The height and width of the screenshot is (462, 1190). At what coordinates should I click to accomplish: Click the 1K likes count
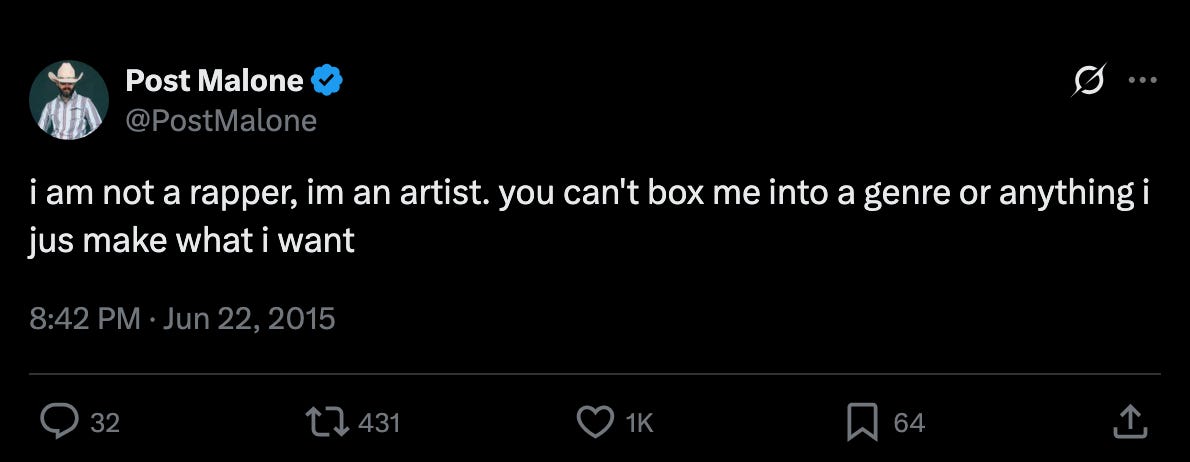tap(639, 424)
